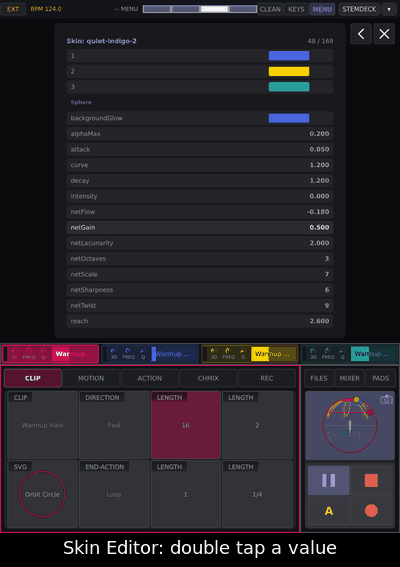Click the FREQ knob on the yellow Warmup deck
Screen dimensions: 400x567
(228, 351)
